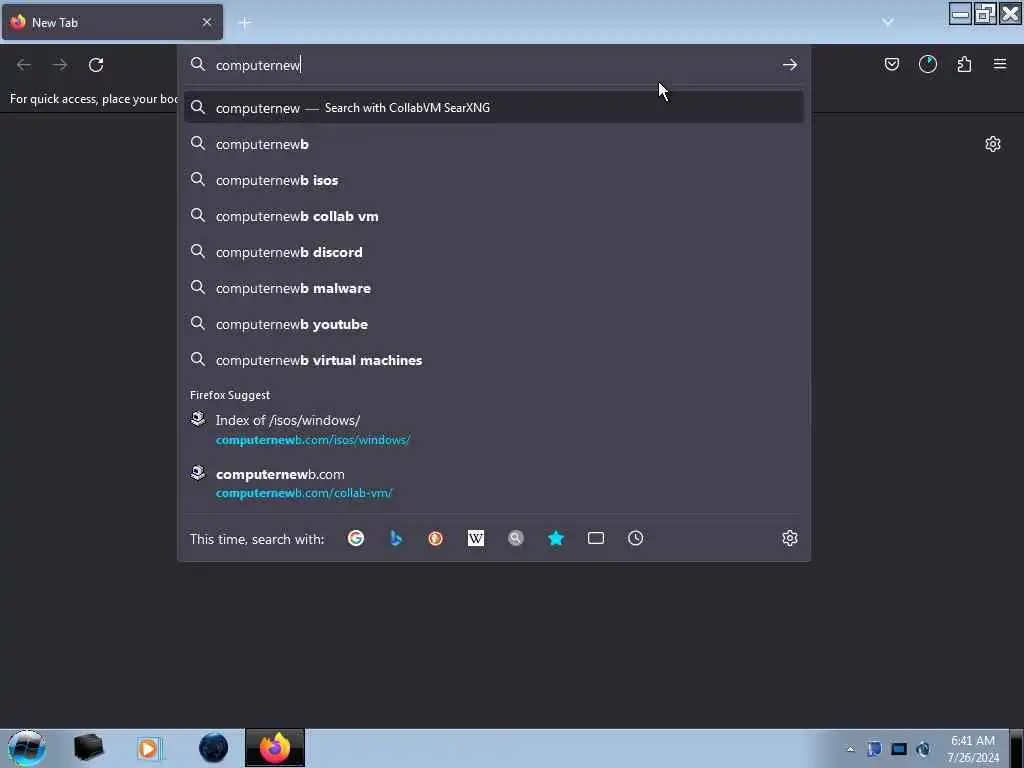Select the New Tab tab
Screen dimensions: 1024x768
[112, 22]
